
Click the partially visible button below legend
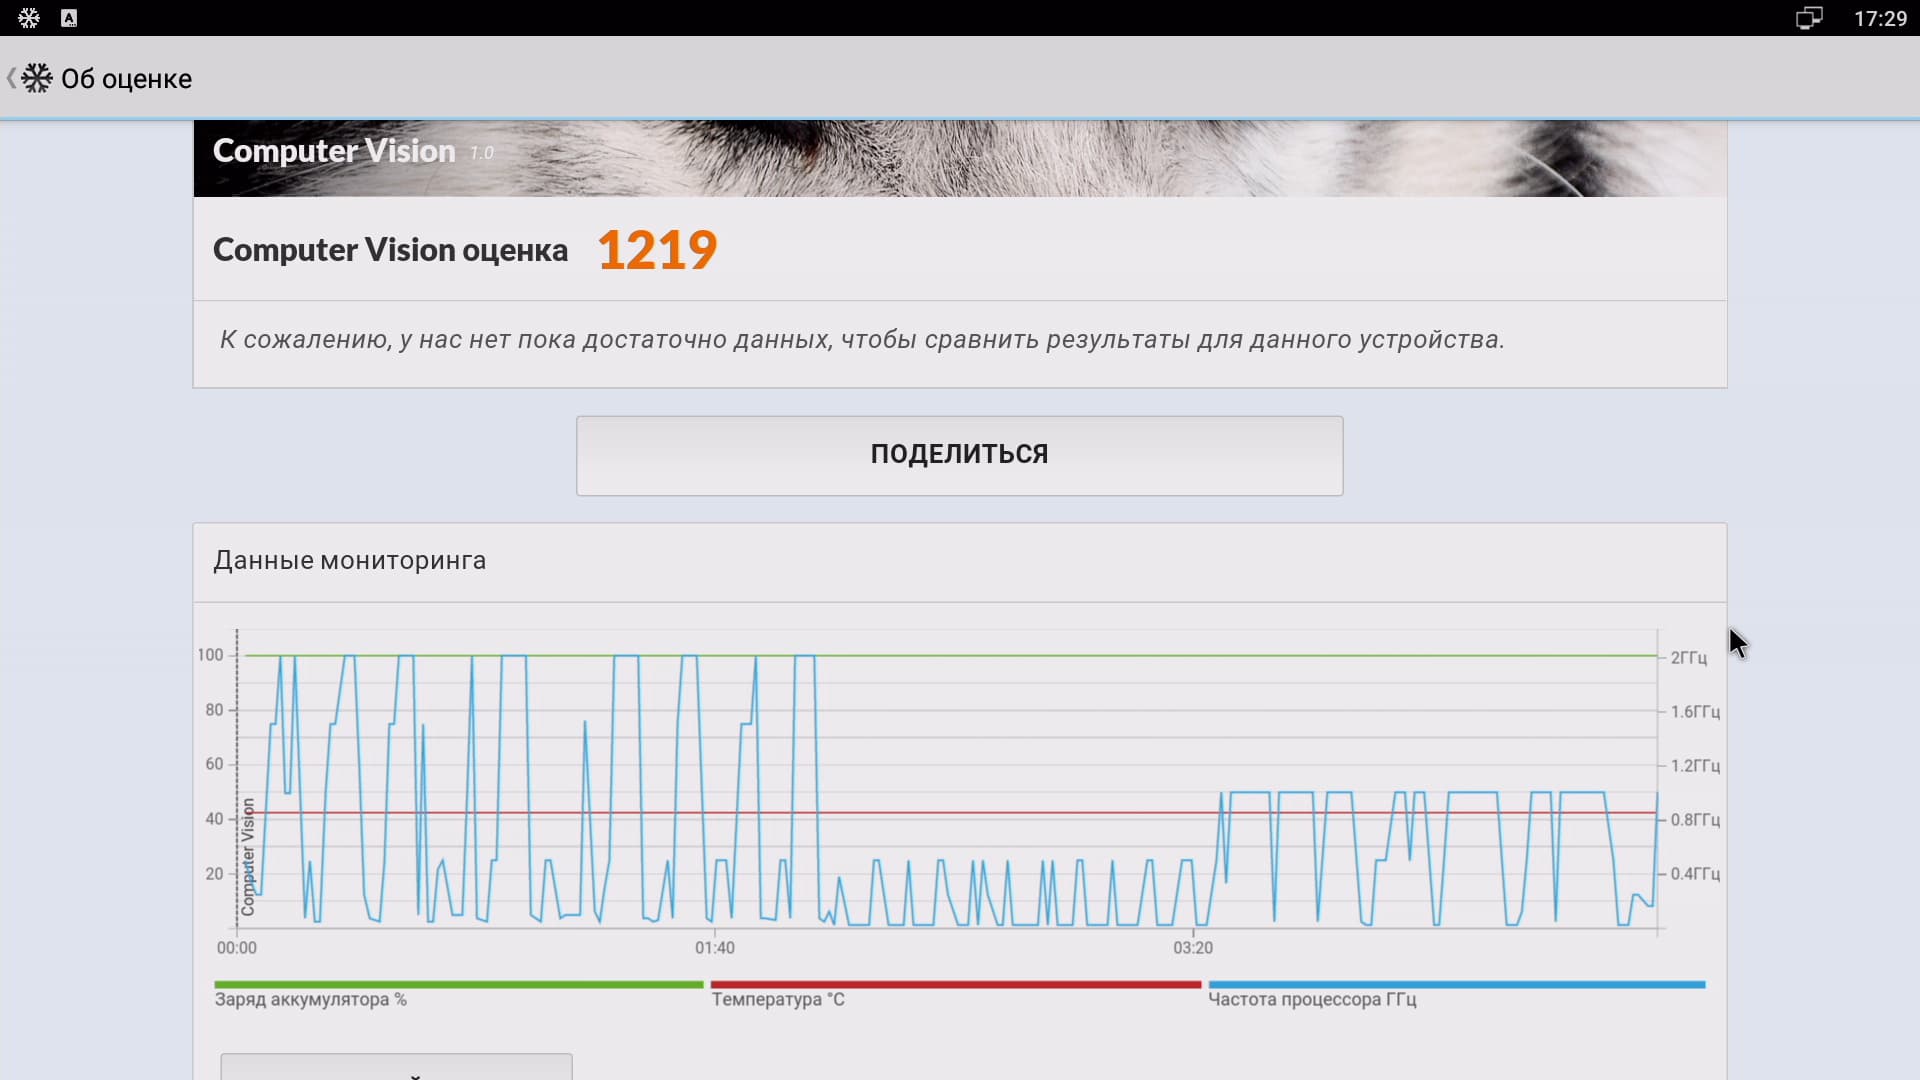coord(396,1067)
